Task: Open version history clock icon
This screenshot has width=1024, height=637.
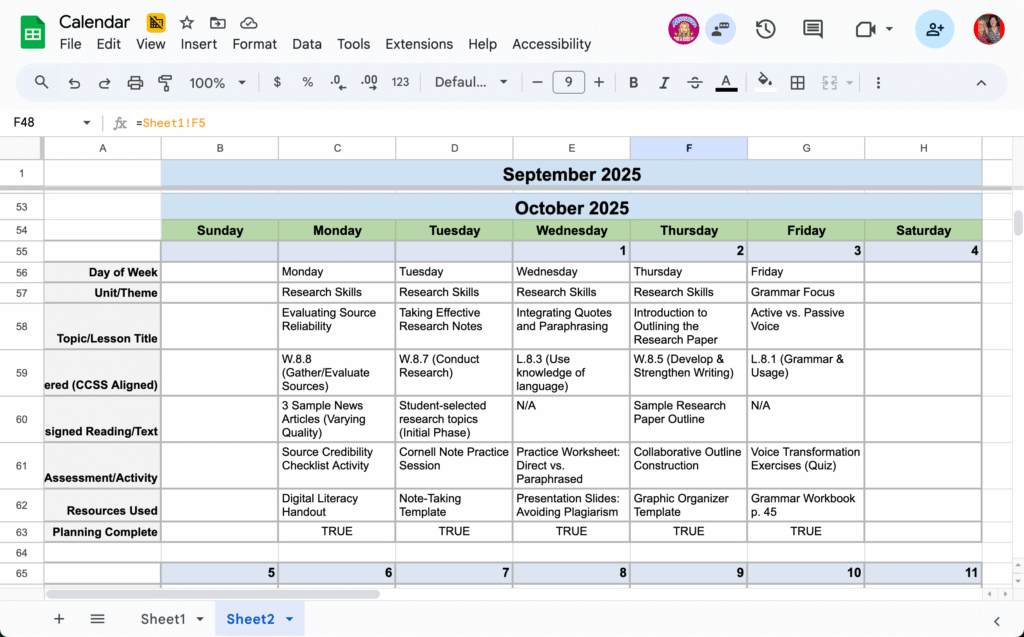Action: tap(765, 29)
